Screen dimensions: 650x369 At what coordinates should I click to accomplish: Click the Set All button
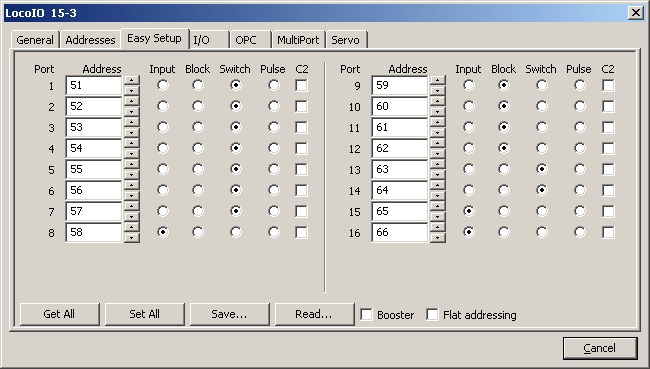[x=144, y=314]
